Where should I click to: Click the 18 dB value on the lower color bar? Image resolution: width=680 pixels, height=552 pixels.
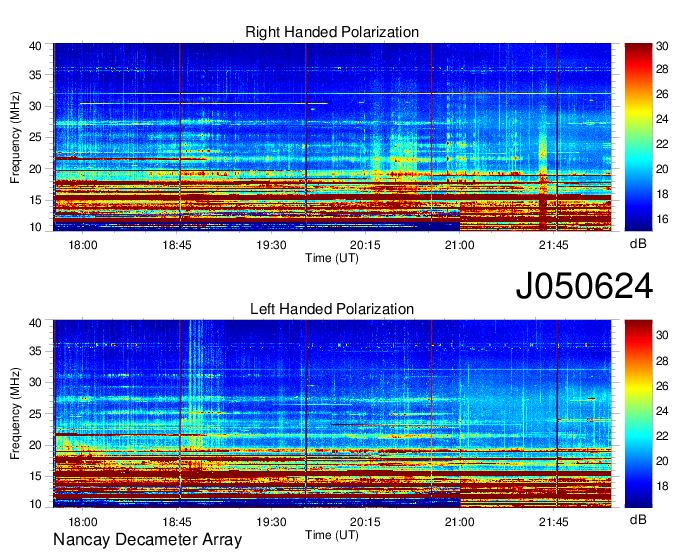coord(662,486)
